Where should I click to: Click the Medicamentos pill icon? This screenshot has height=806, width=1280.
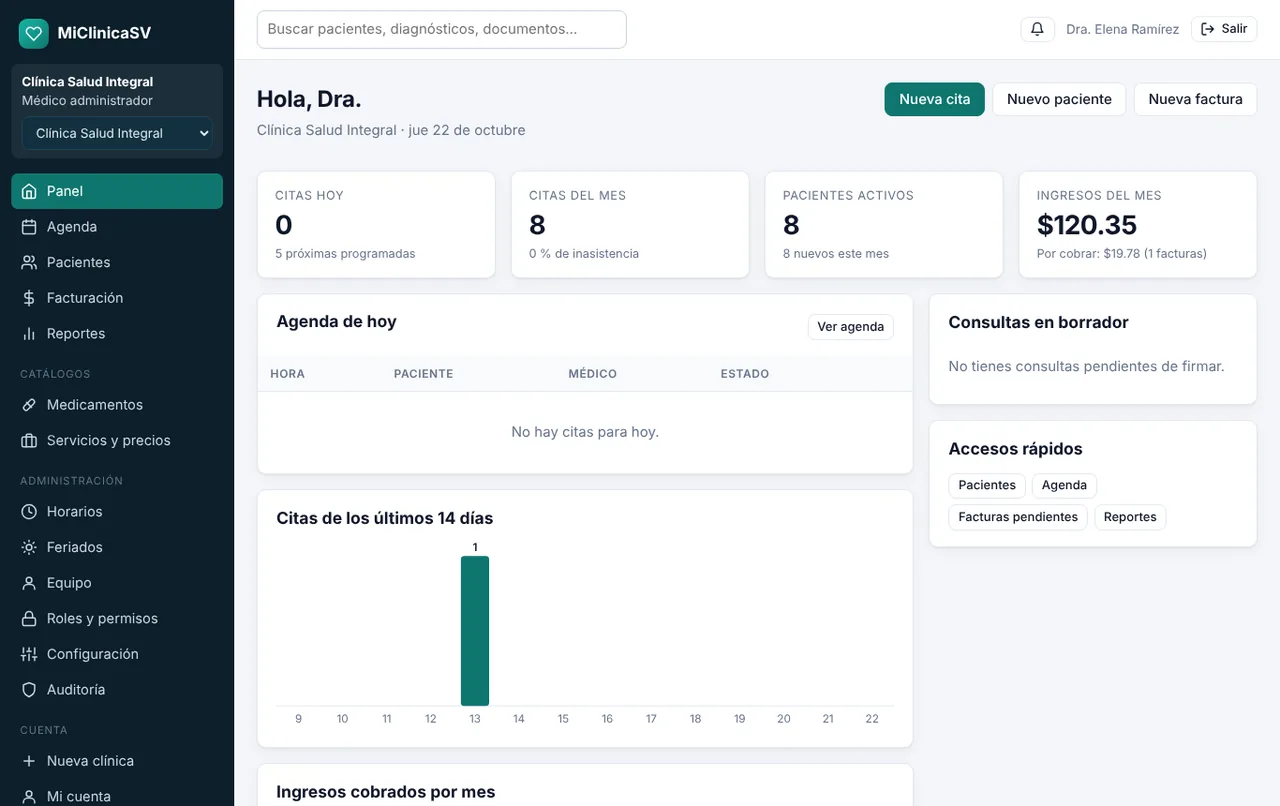pos(29,405)
